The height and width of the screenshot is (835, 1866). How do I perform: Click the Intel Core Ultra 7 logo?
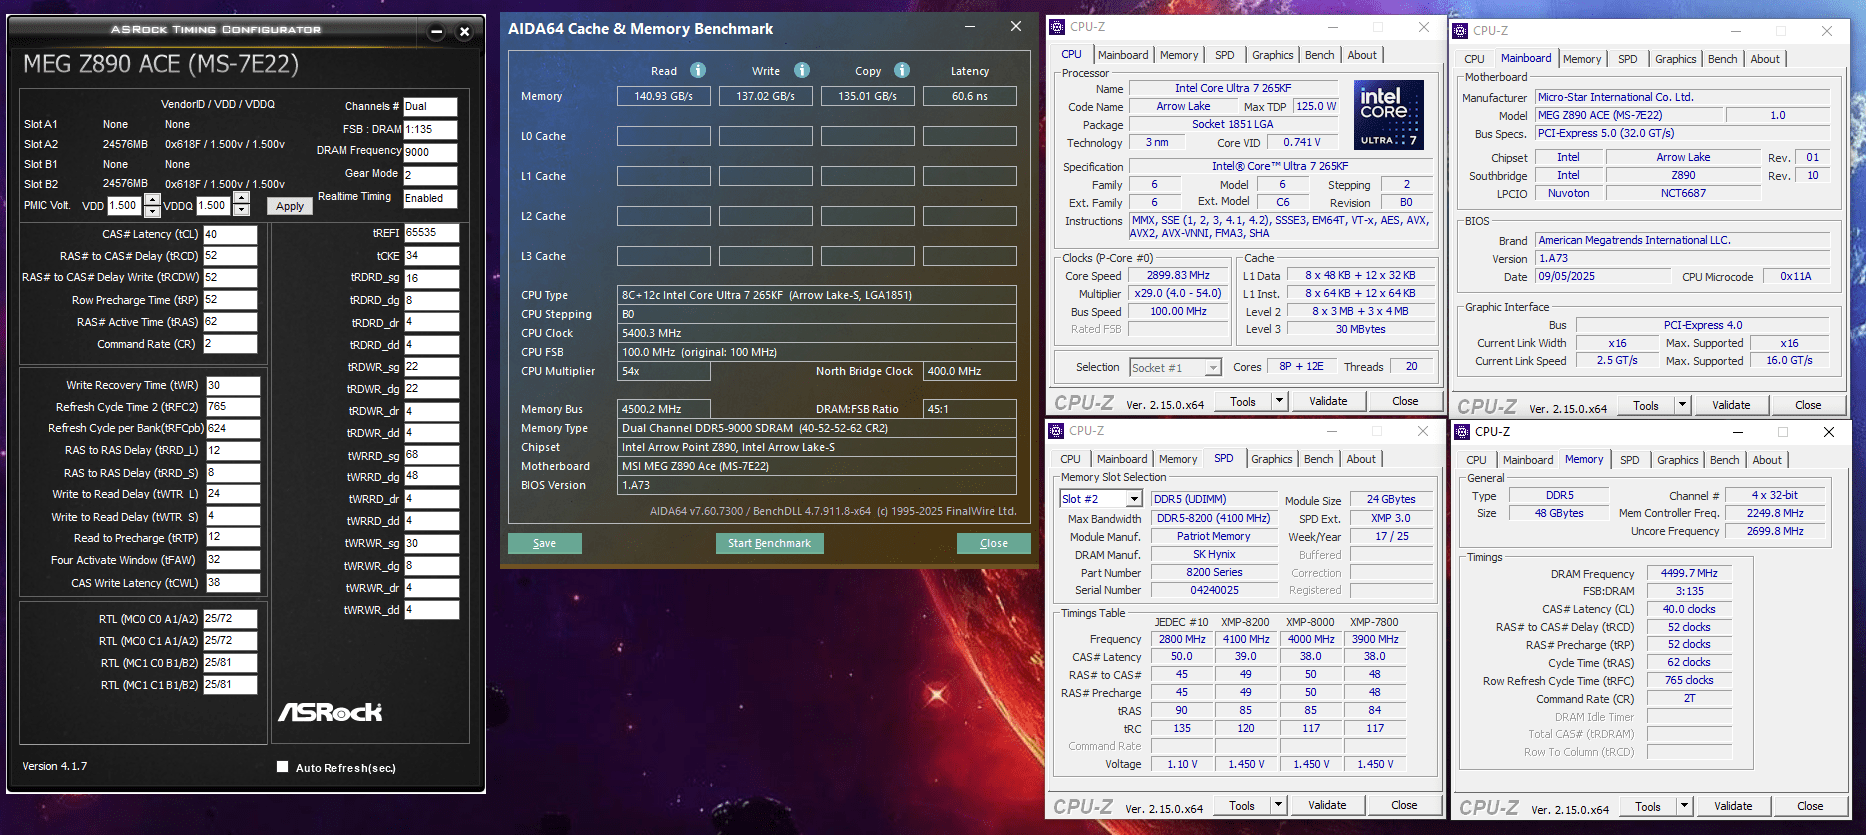[x=1388, y=114]
